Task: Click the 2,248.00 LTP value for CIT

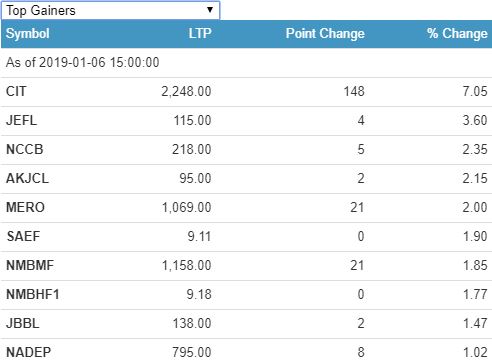Action: tap(186, 91)
